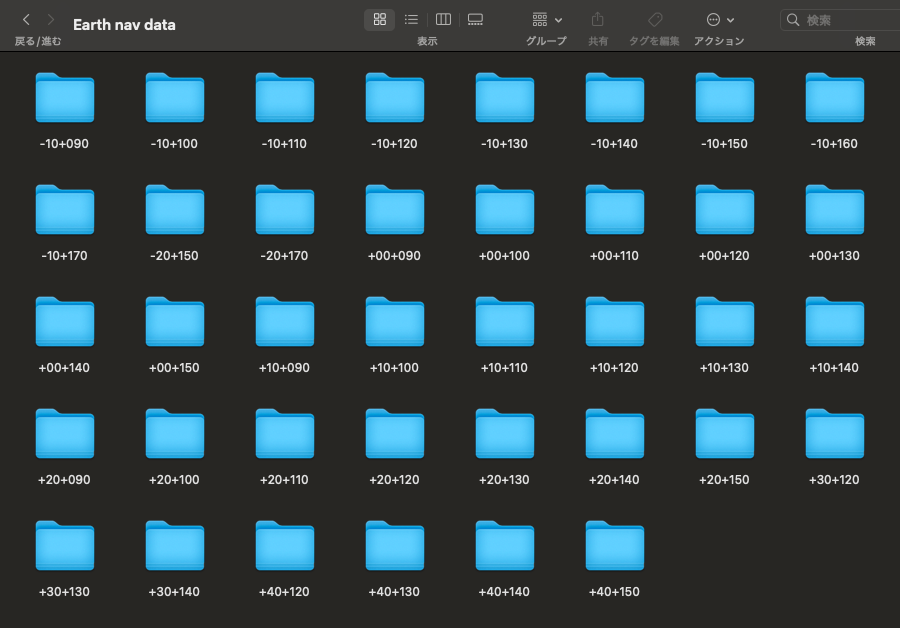Switch to column view
The width and height of the screenshot is (900, 628).
click(x=443, y=20)
